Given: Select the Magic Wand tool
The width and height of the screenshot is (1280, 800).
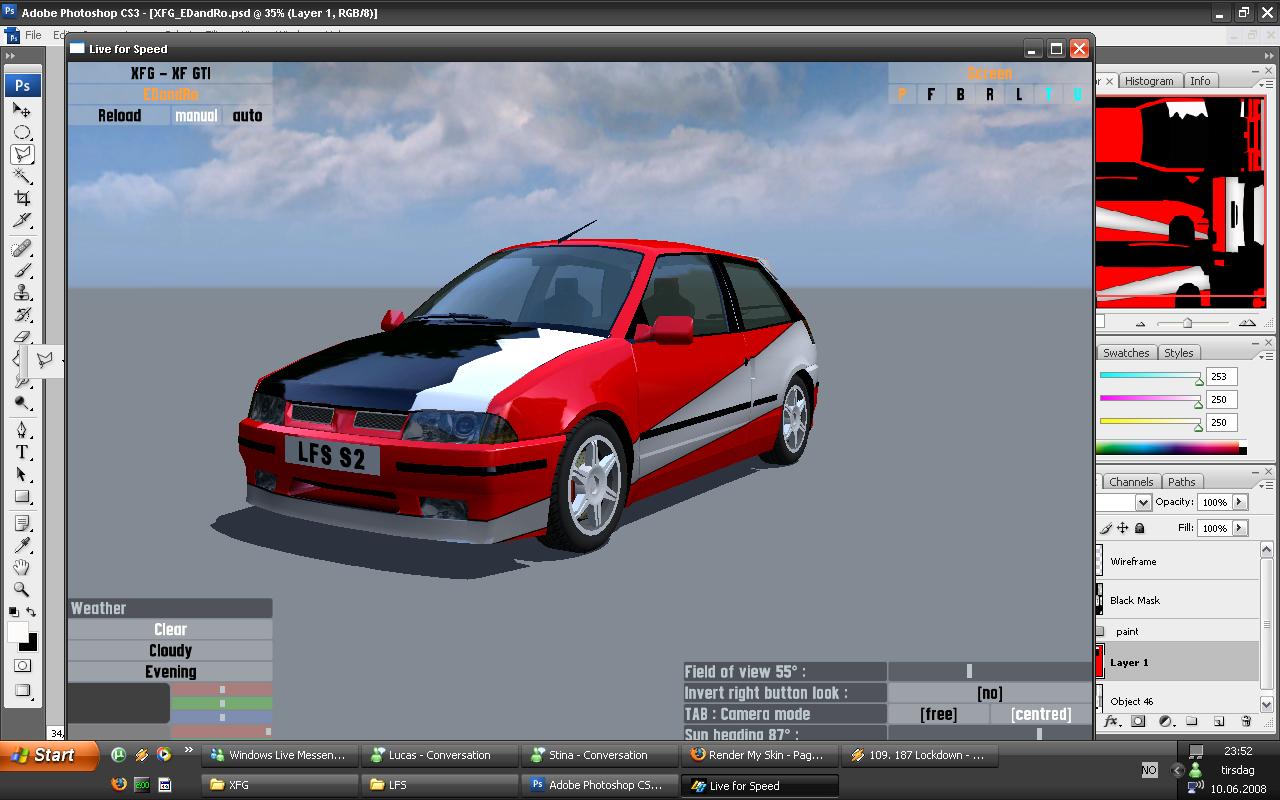Looking at the screenshot, I should click(x=22, y=176).
